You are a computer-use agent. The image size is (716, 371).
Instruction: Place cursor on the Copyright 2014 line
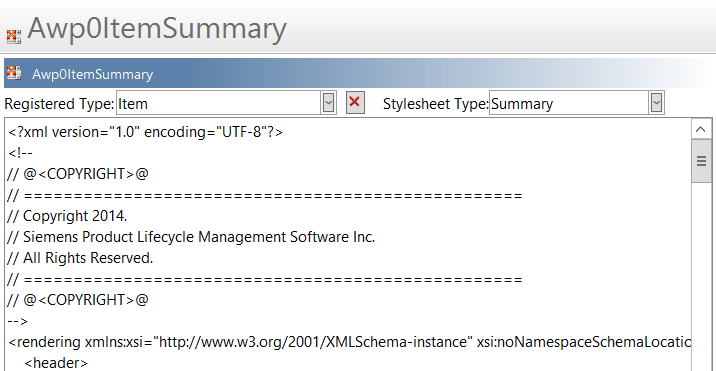click(x=67, y=216)
